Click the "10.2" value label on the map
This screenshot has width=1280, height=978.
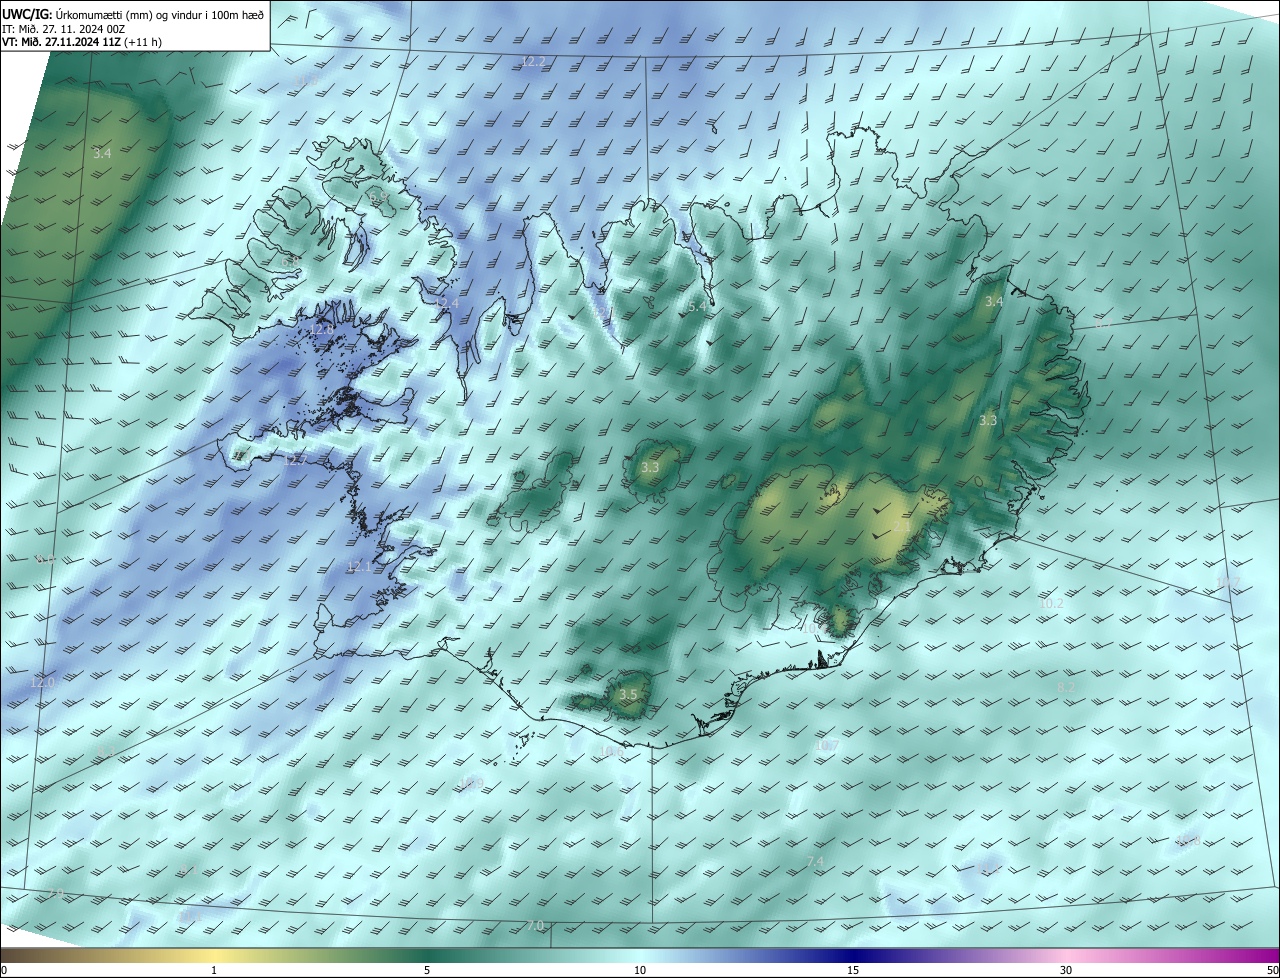[x=1051, y=604]
